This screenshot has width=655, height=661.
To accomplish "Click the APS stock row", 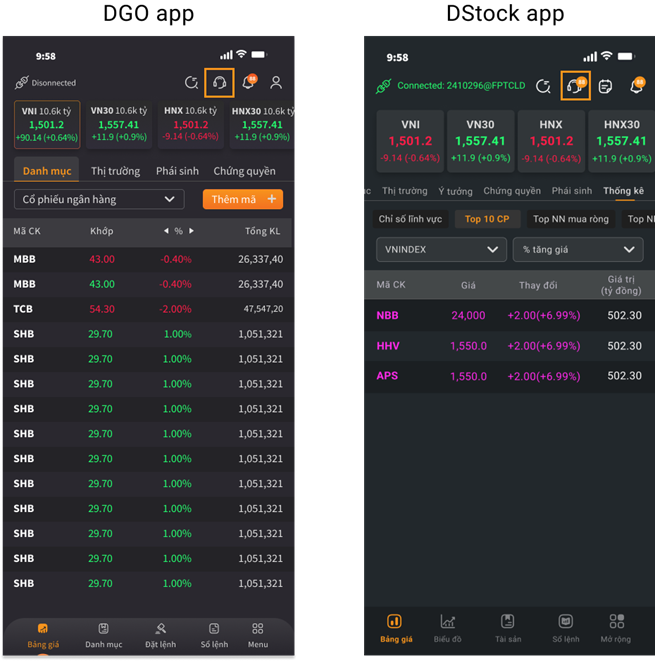I will [509, 376].
